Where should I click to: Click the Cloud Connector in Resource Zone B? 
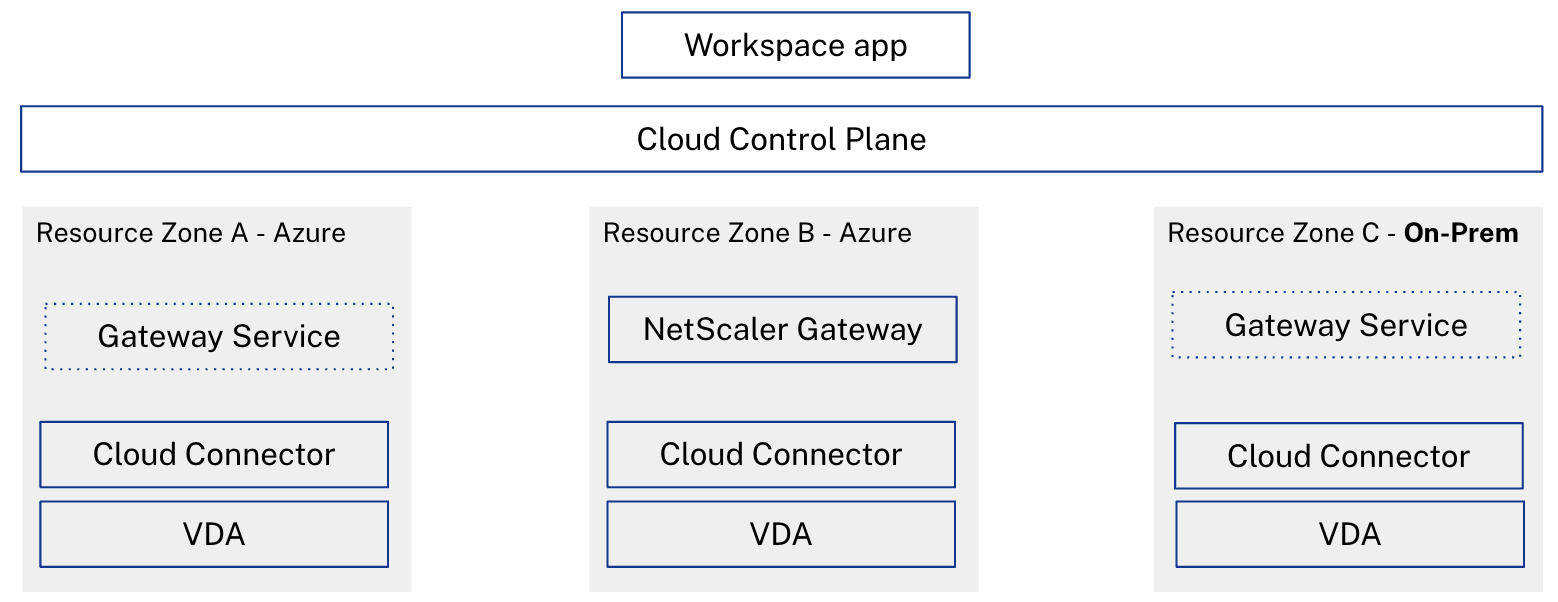pyautogui.click(x=781, y=454)
